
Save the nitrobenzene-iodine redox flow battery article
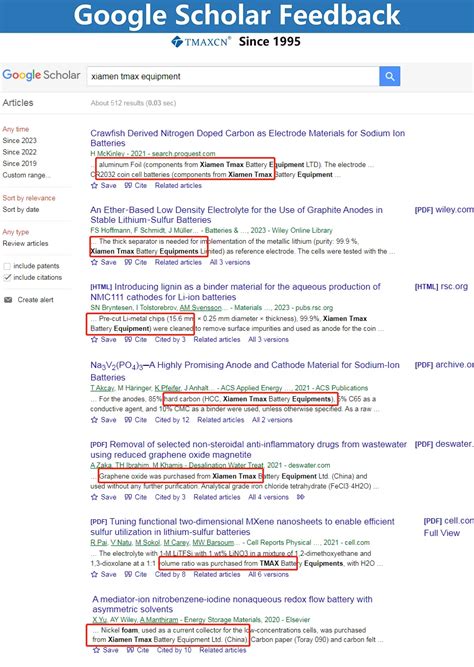coord(106,650)
